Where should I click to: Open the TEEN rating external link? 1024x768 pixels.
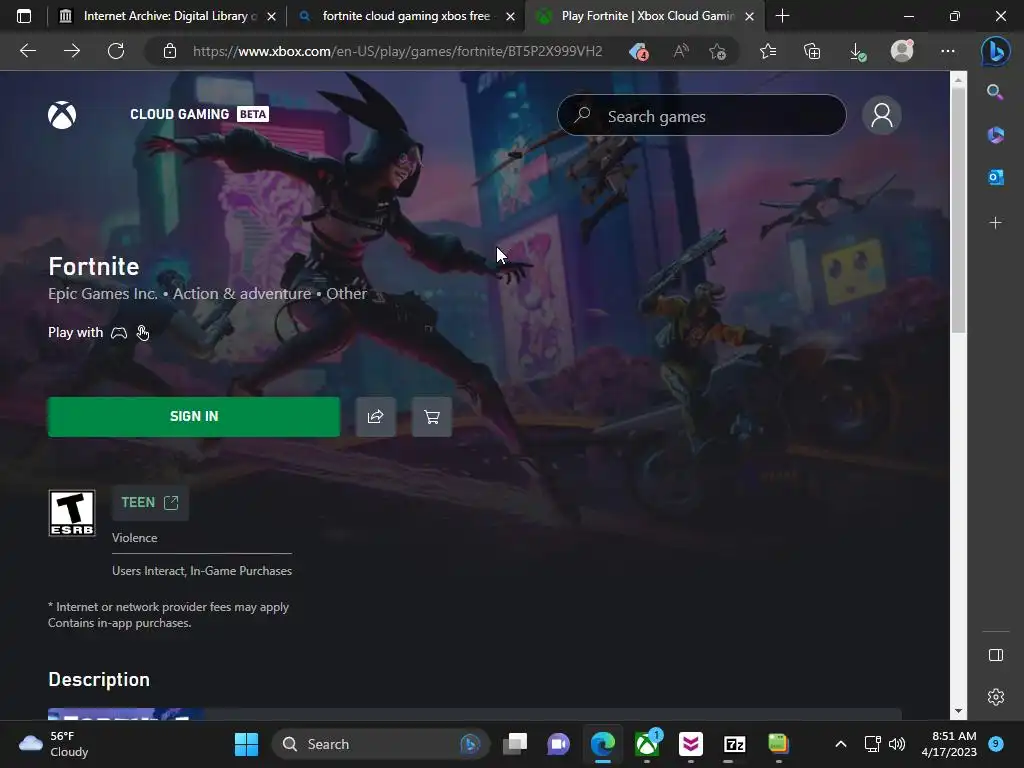[x=150, y=502]
